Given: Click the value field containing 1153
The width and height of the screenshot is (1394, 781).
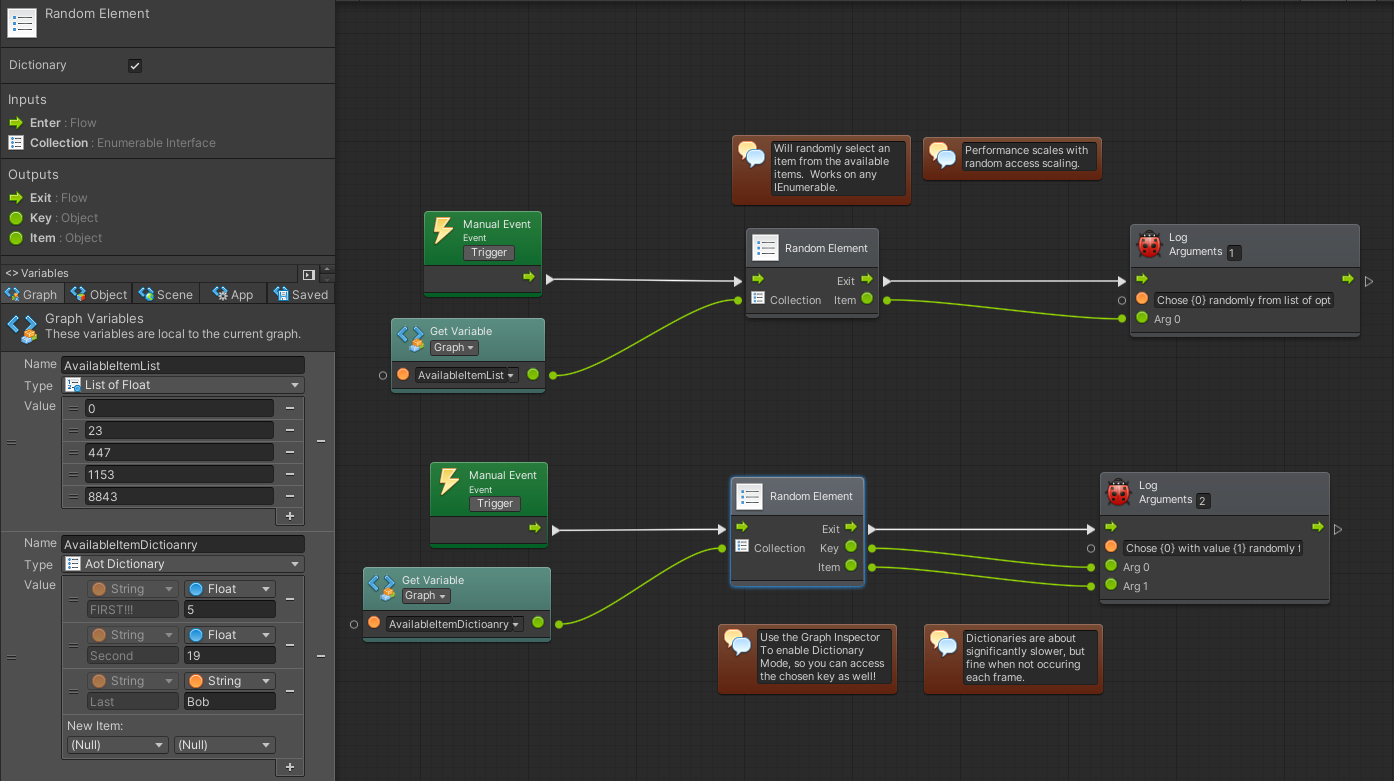Looking at the screenshot, I should pos(179,474).
